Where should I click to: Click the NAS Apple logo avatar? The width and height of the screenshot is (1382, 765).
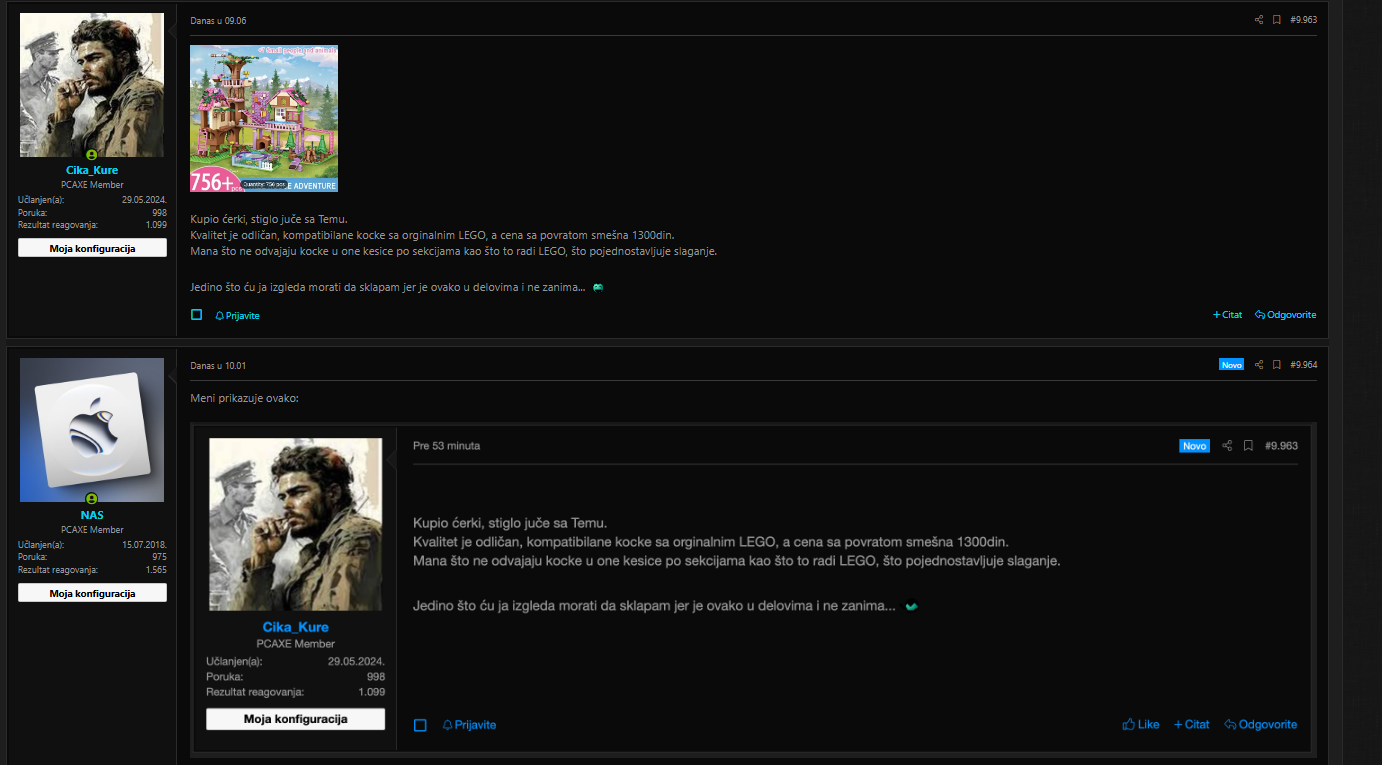click(92, 430)
